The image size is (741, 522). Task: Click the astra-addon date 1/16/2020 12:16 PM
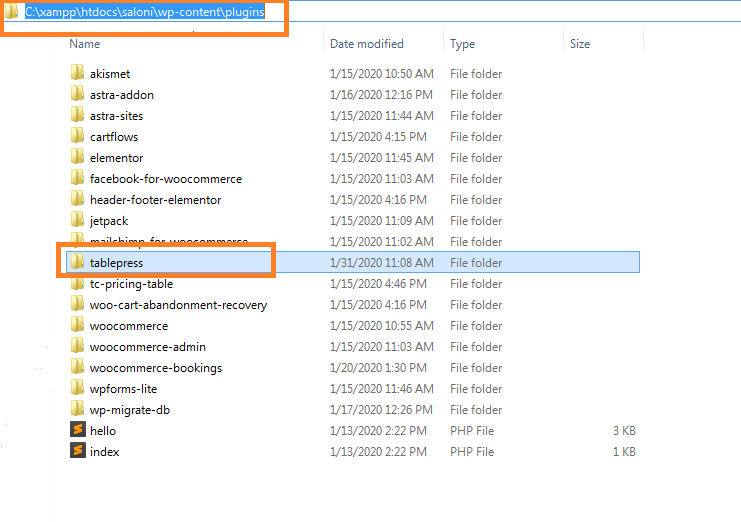click(x=381, y=95)
